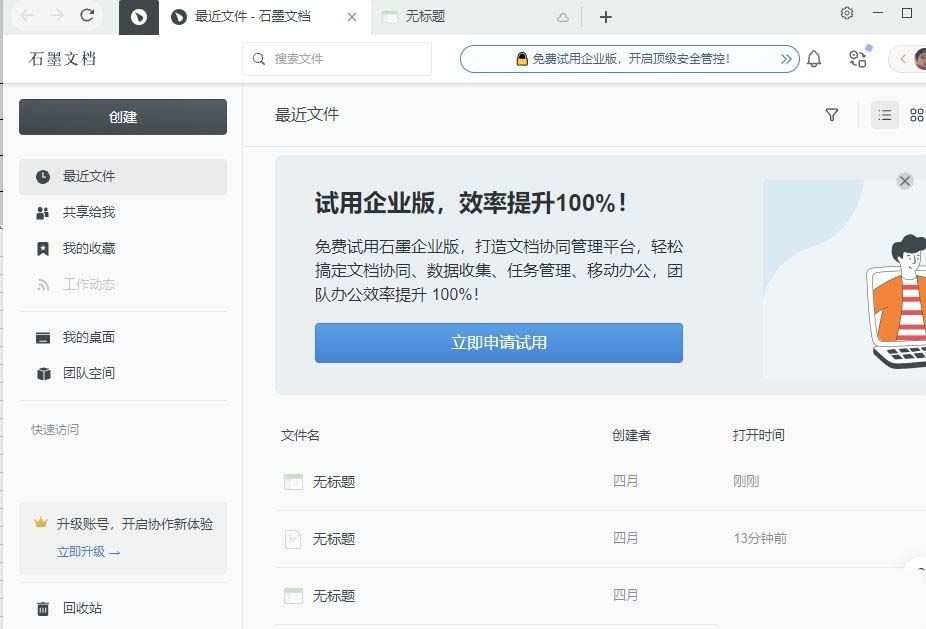Open a new tab with plus
The height and width of the screenshot is (629, 926).
tap(605, 17)
